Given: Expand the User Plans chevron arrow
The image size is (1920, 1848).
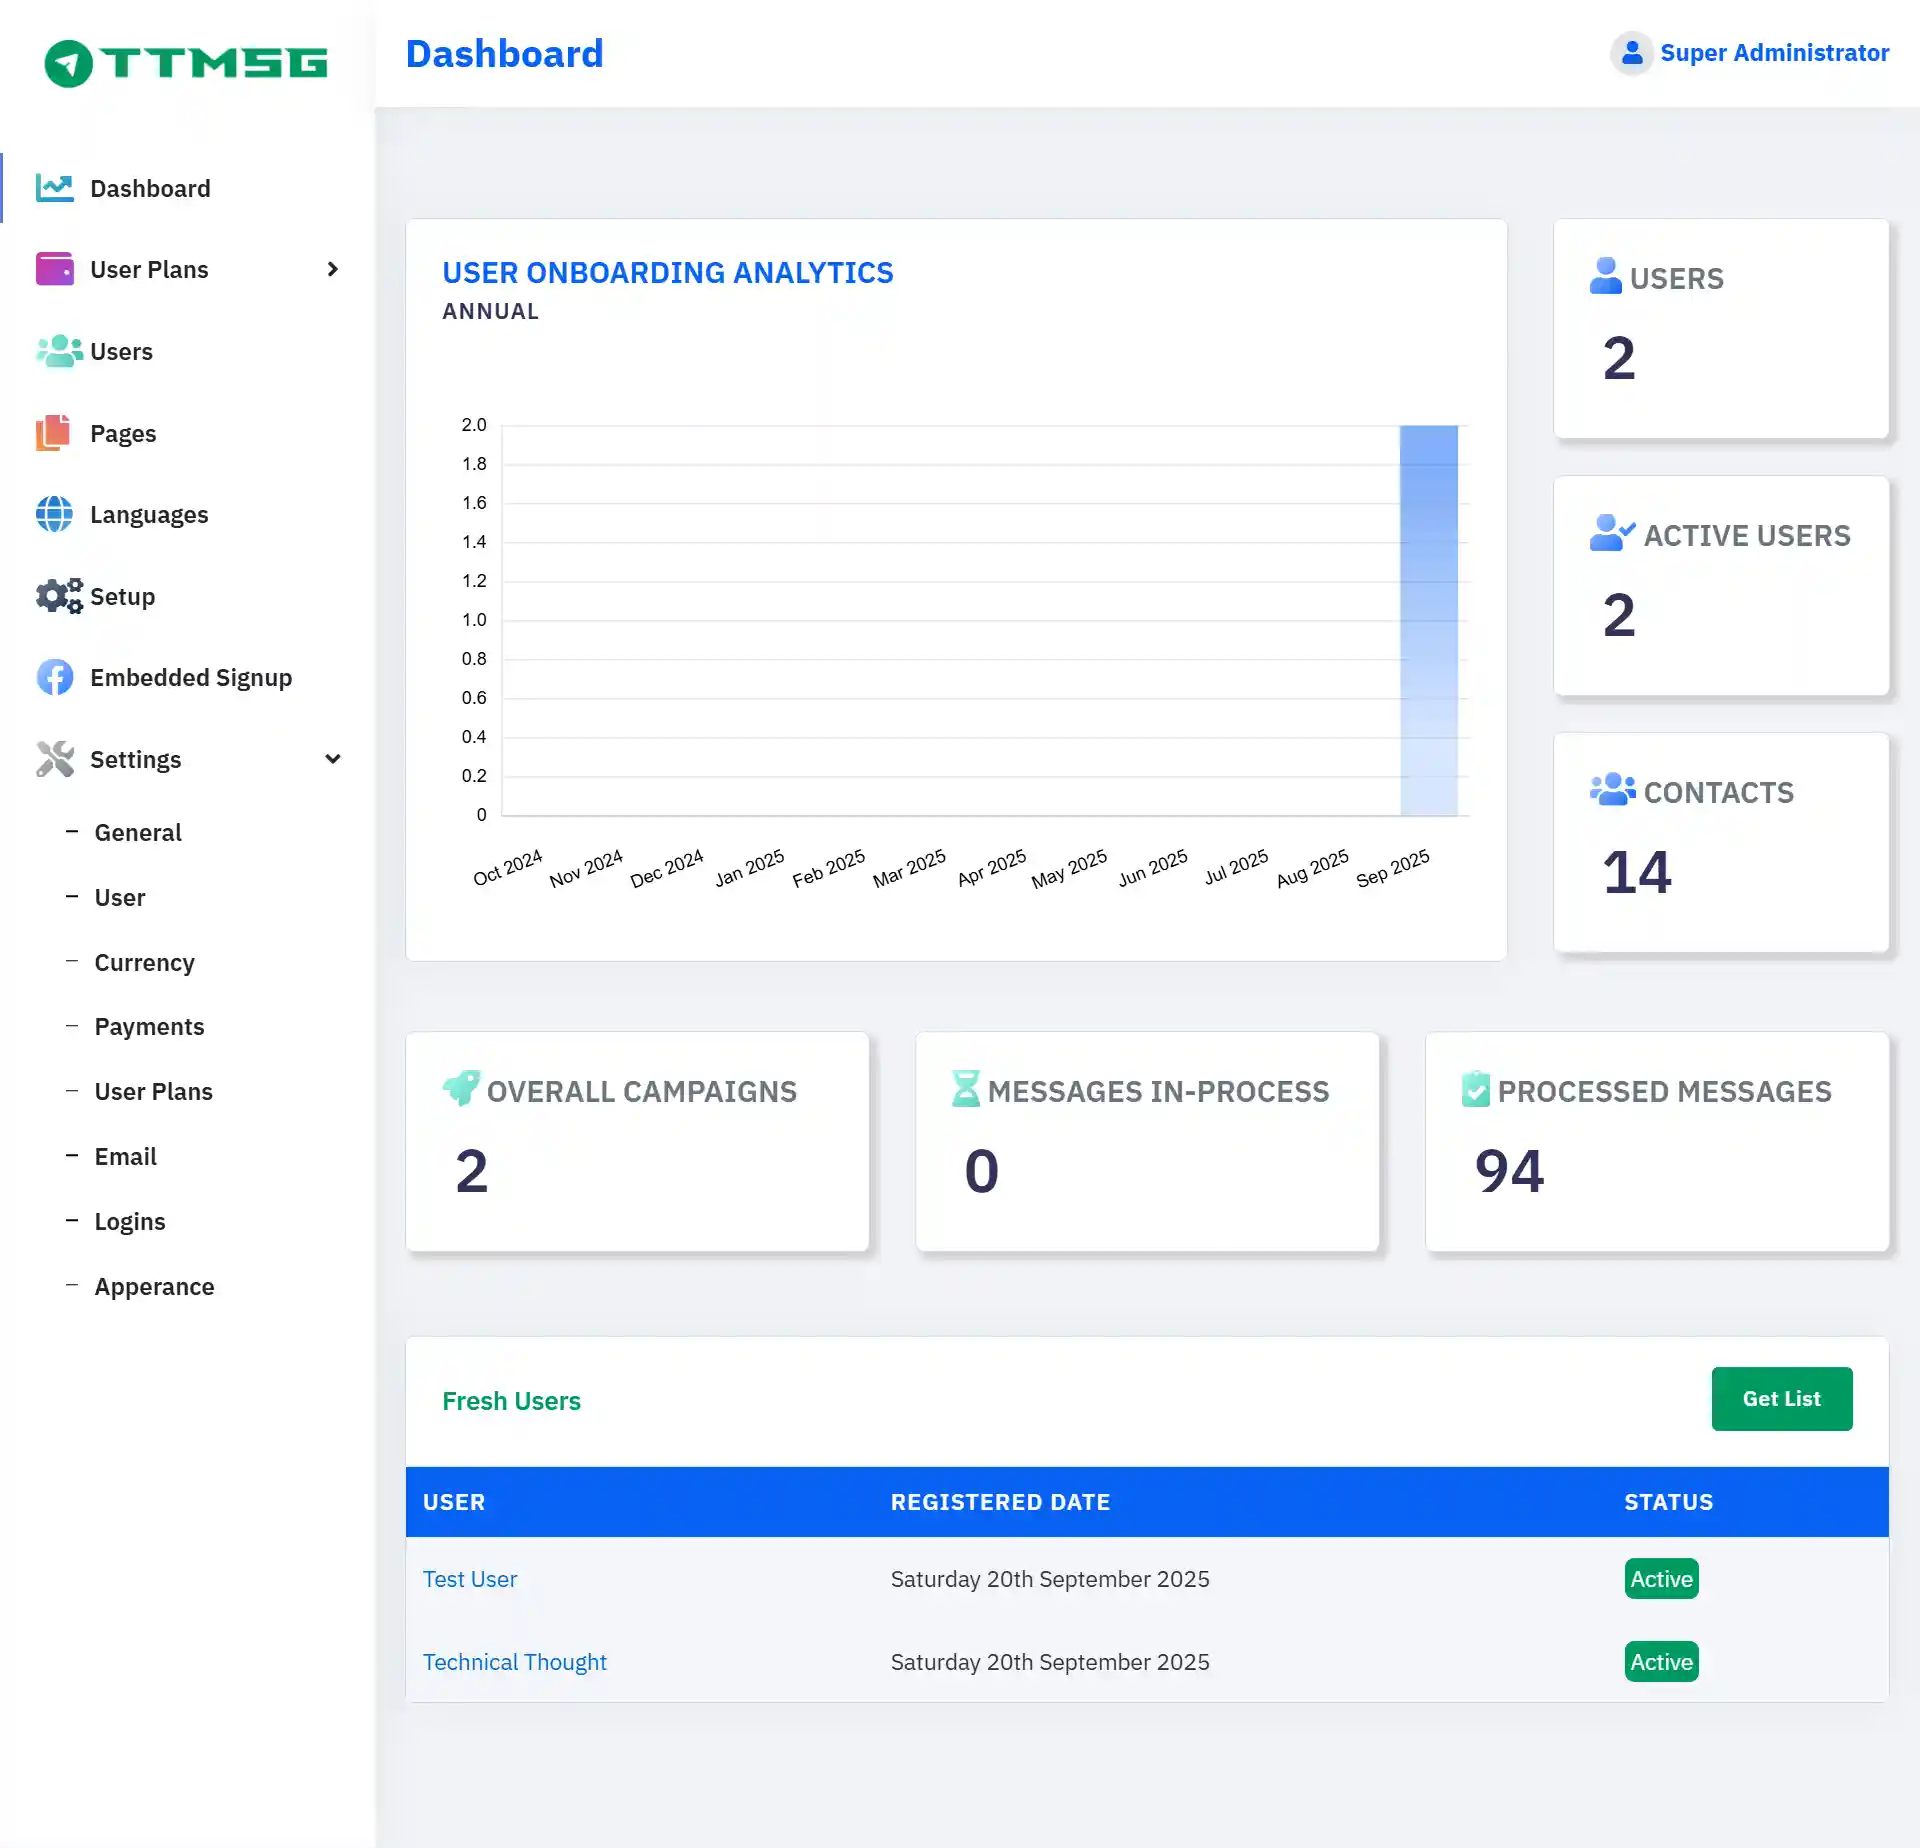Looking at the screenshot, I should (333, 269).
